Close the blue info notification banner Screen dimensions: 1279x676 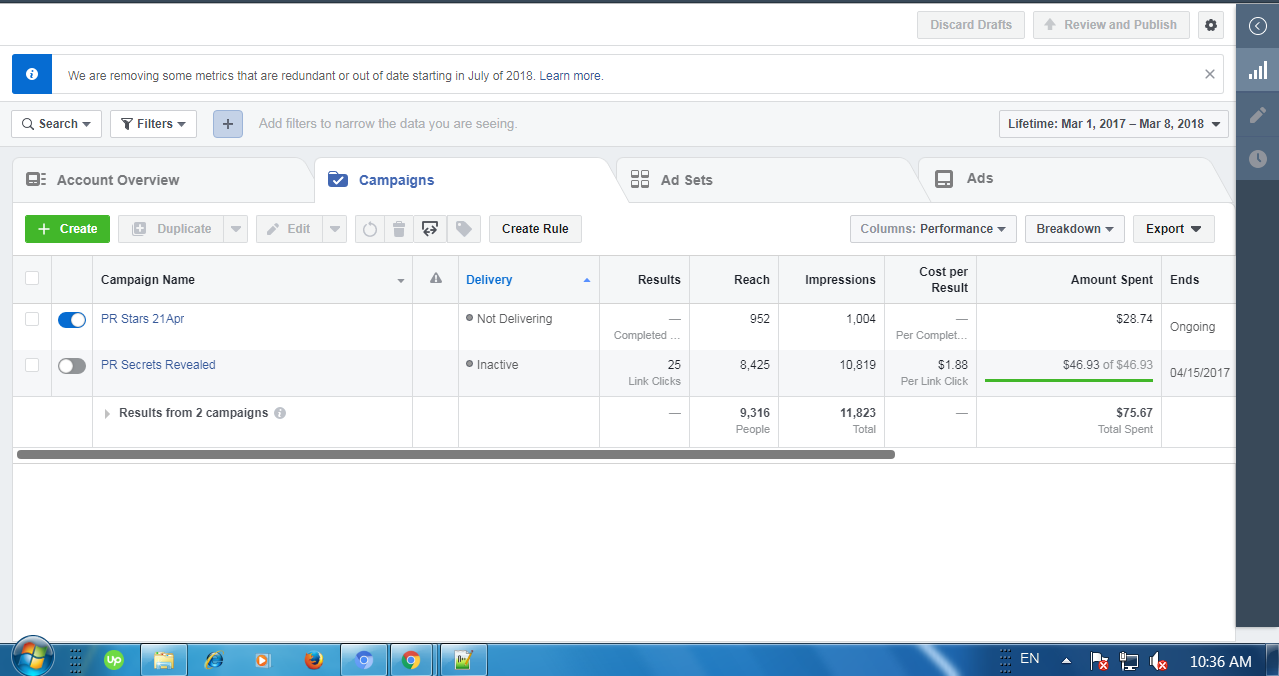pyautogui.click(x=1210, y=74)
